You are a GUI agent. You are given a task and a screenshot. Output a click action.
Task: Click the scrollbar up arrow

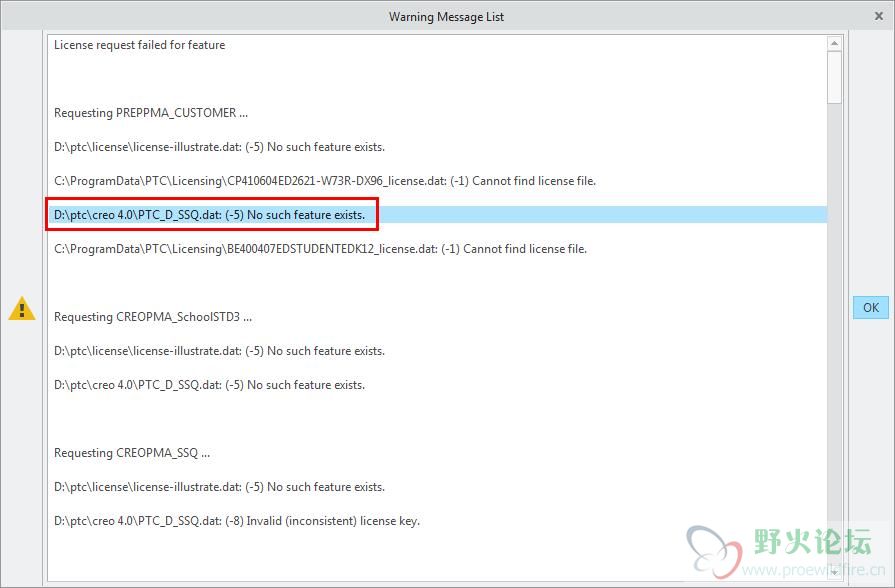[834, 43]
